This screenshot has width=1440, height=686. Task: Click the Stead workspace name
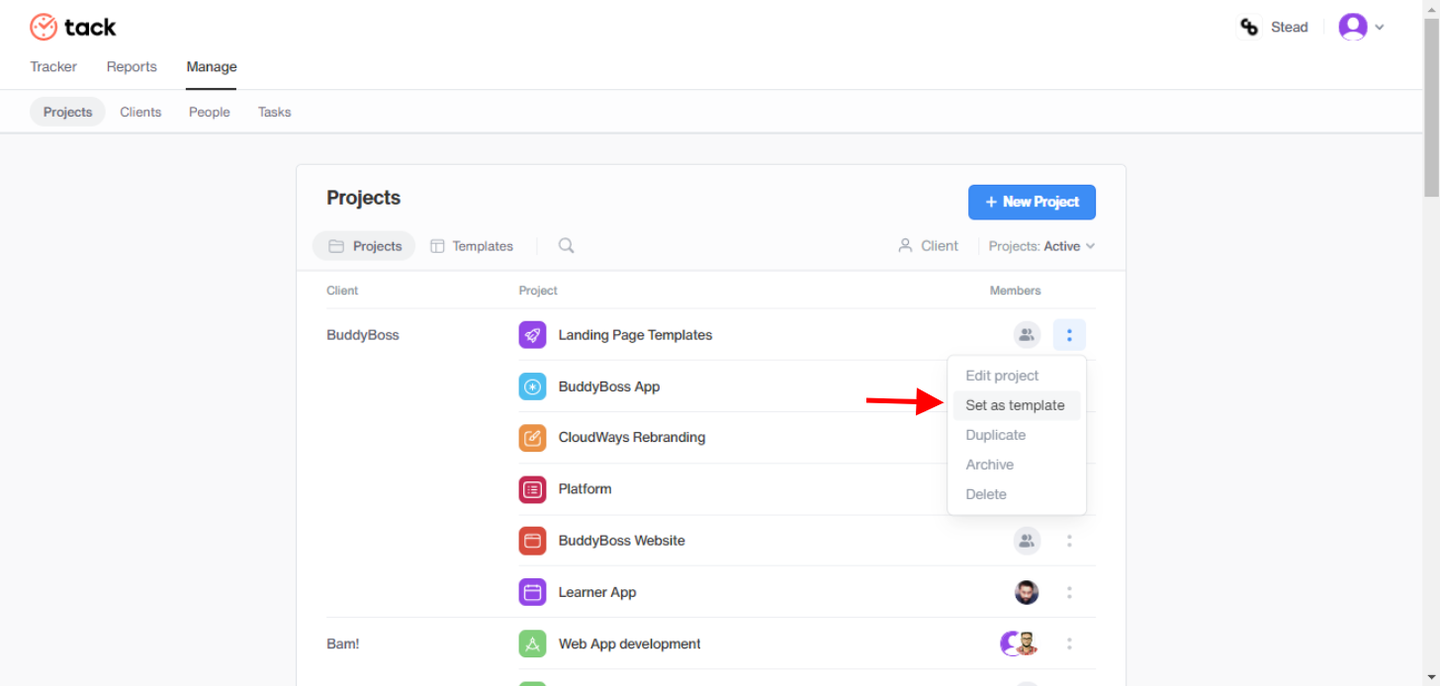(1289, 27)
